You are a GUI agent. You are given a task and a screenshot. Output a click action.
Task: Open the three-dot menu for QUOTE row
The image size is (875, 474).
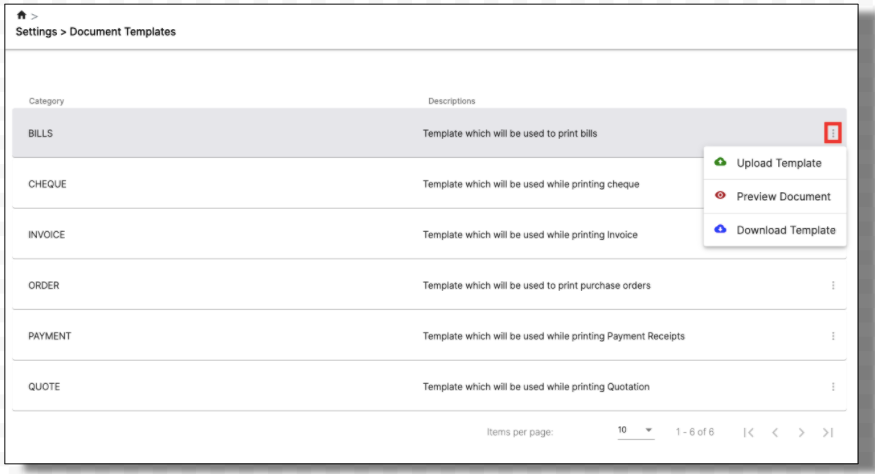click(x=833, y=387)
